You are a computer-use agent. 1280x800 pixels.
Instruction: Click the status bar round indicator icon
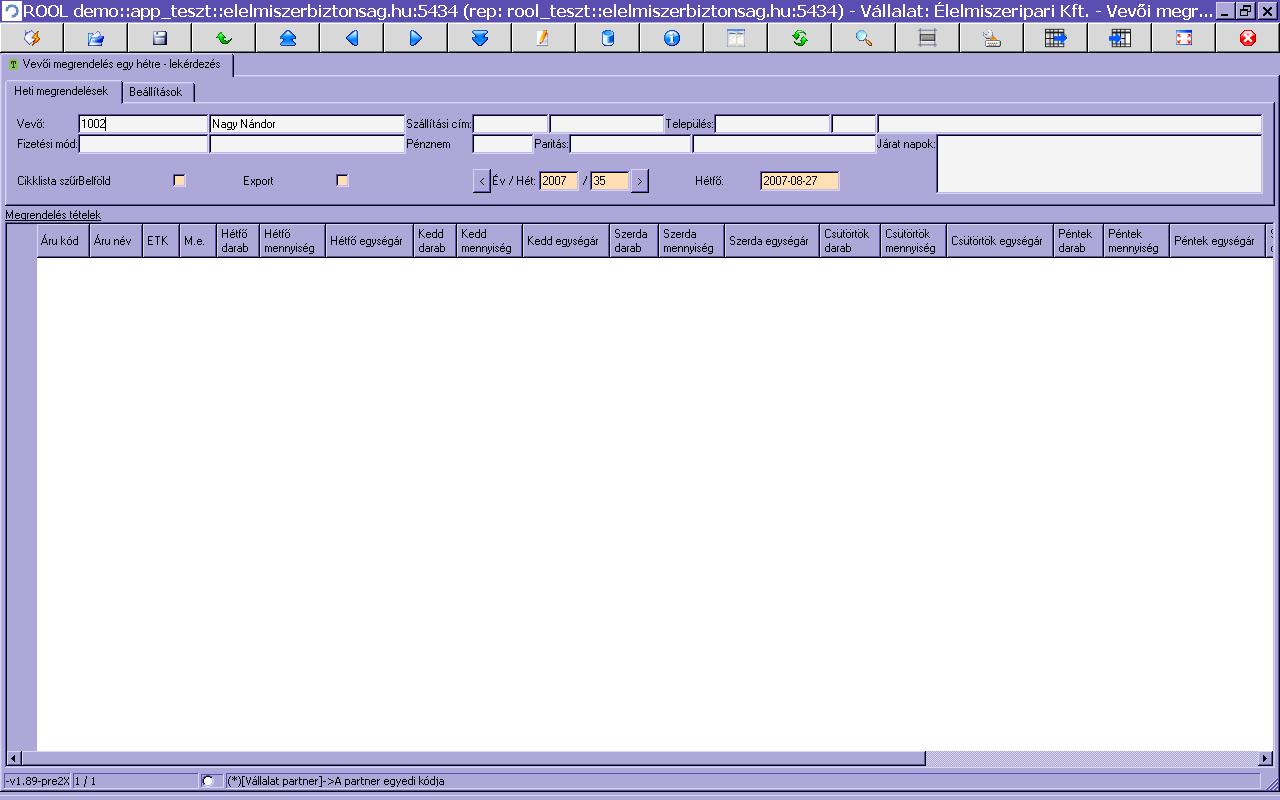click(x=208, y=781)
